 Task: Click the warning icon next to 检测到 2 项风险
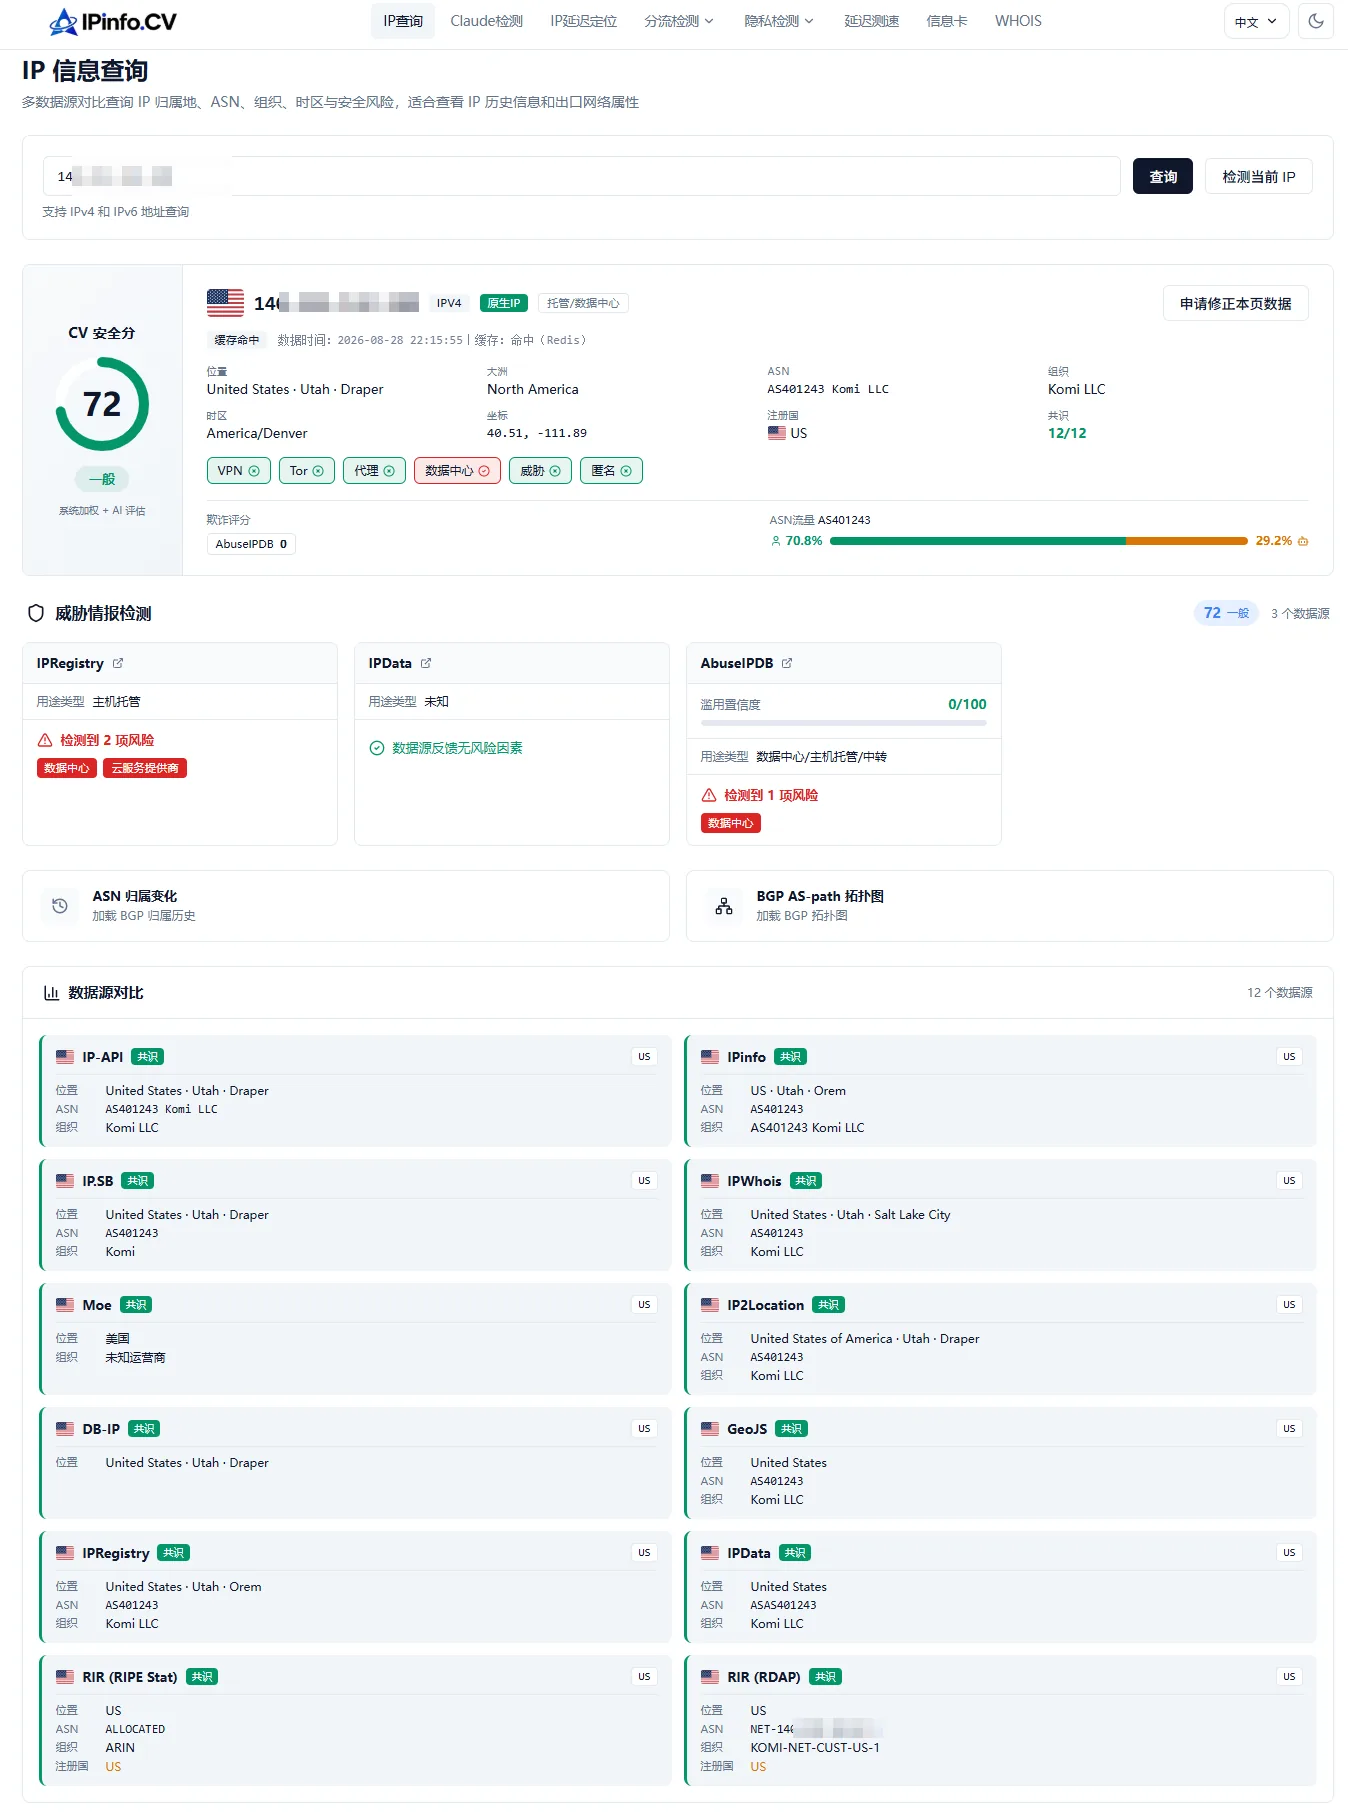[45, 740]
